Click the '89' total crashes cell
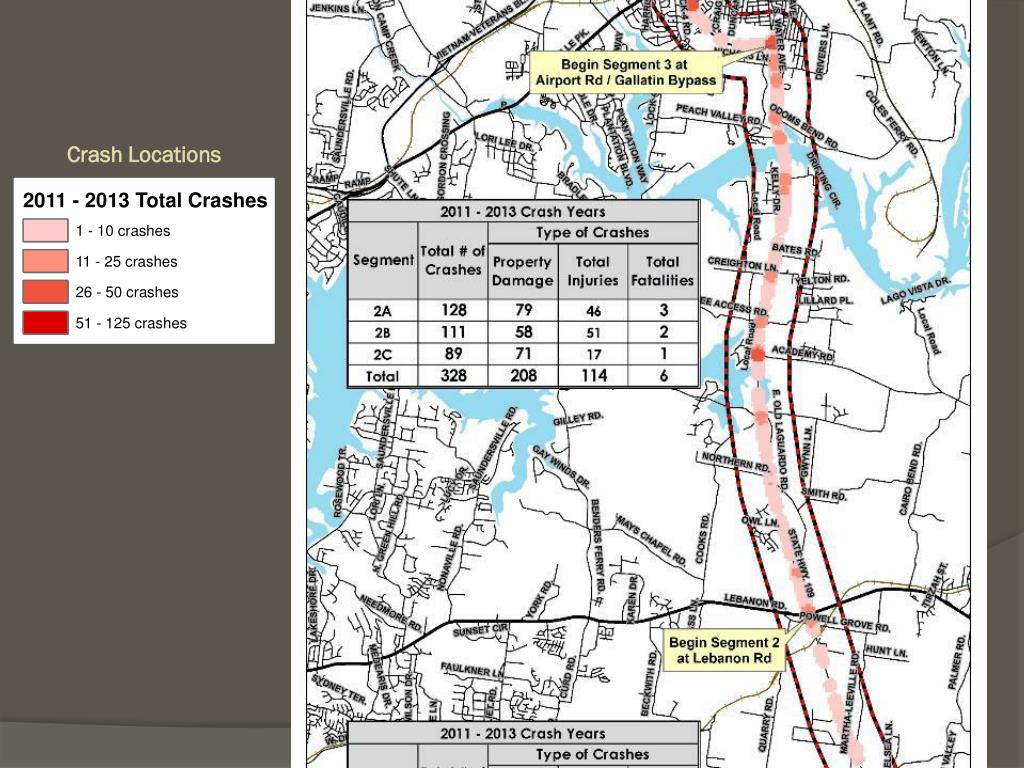Image resolution: width=1024 pixels, height=768 pixels. [x=453, y=354]
